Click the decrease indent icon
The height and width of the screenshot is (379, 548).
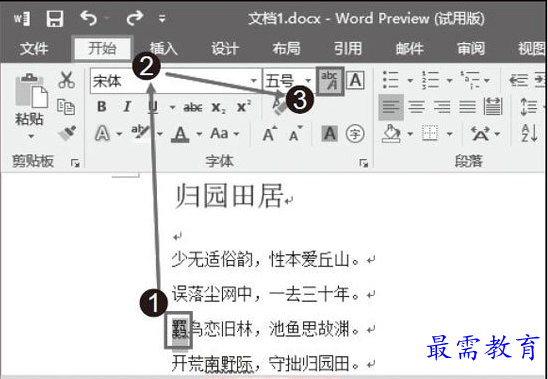518,80
